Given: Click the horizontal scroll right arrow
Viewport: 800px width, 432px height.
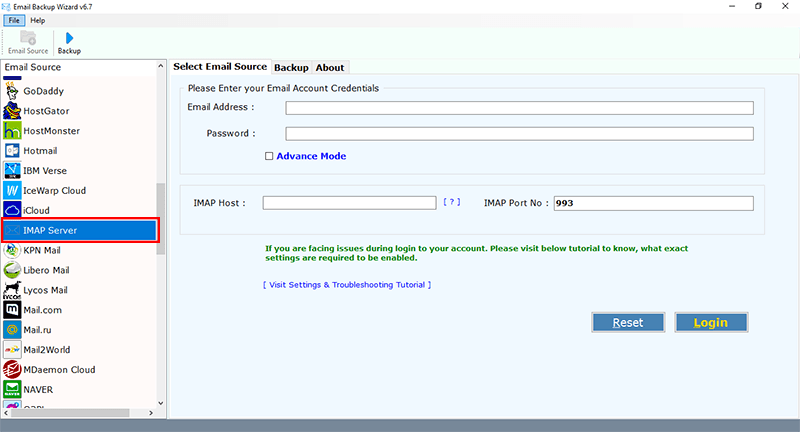Looking at the screenshot, I should pyautogui.click(x=151, y=413).
